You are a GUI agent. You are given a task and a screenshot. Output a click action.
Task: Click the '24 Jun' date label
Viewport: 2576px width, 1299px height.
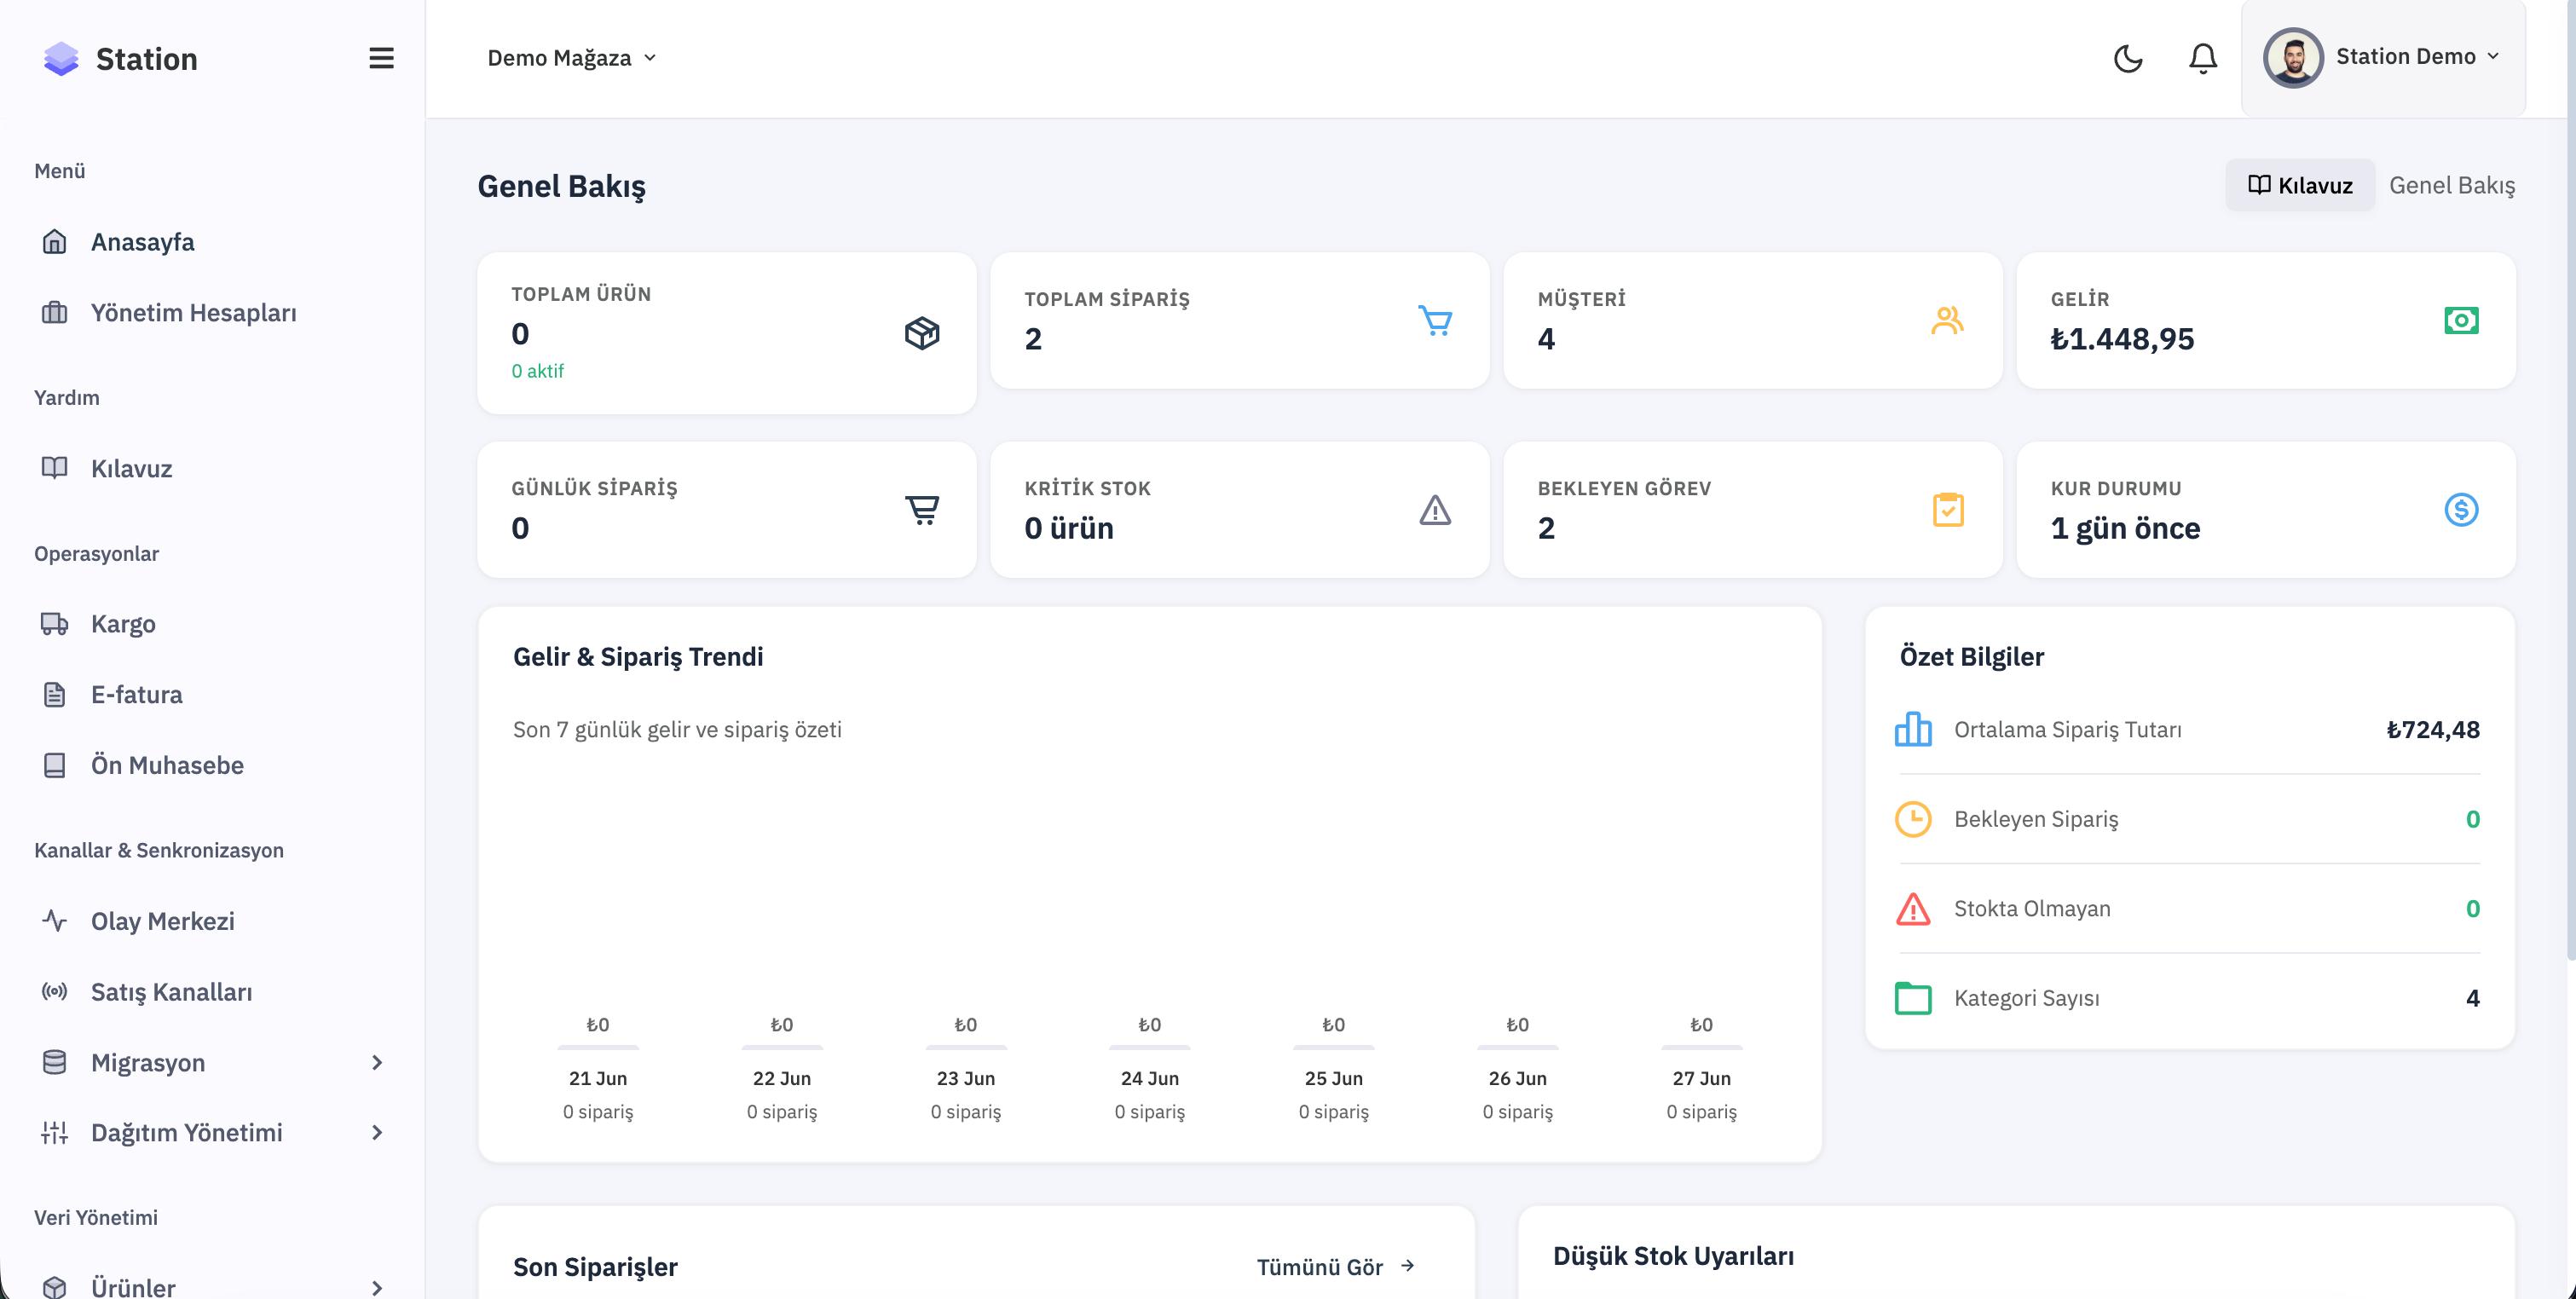1149,1078
